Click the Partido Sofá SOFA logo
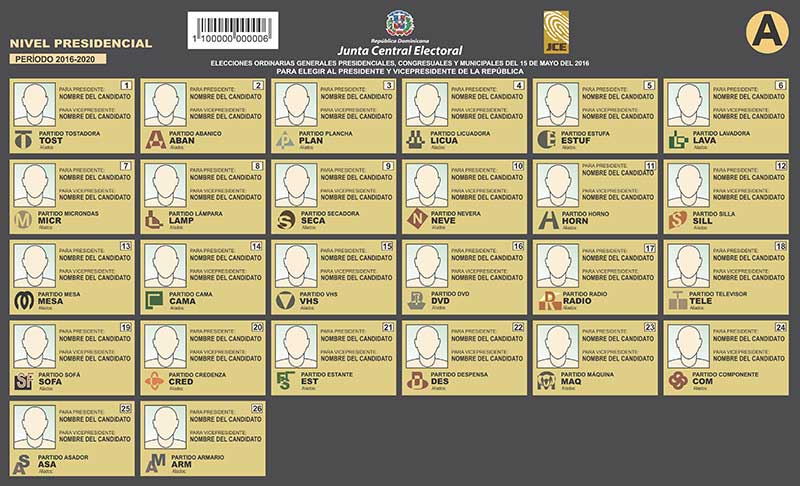This screenshot has width=800, height=486. click(24, 381)
